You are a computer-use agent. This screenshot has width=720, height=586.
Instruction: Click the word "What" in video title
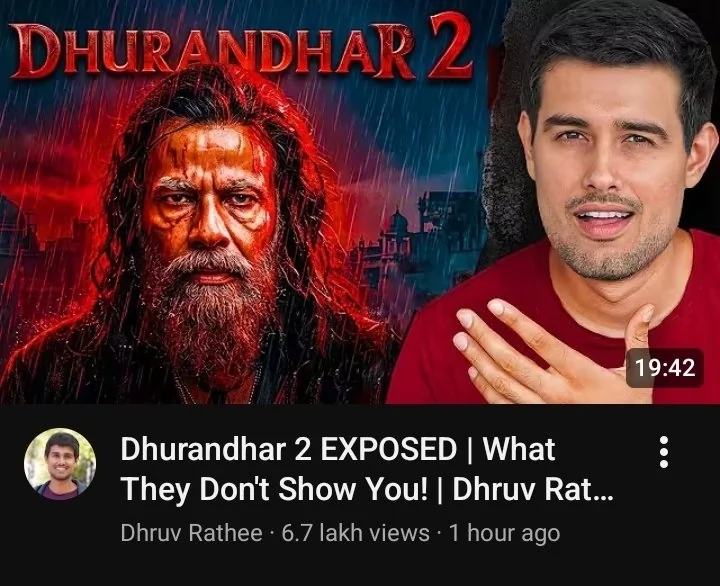[x=518, y=450]
